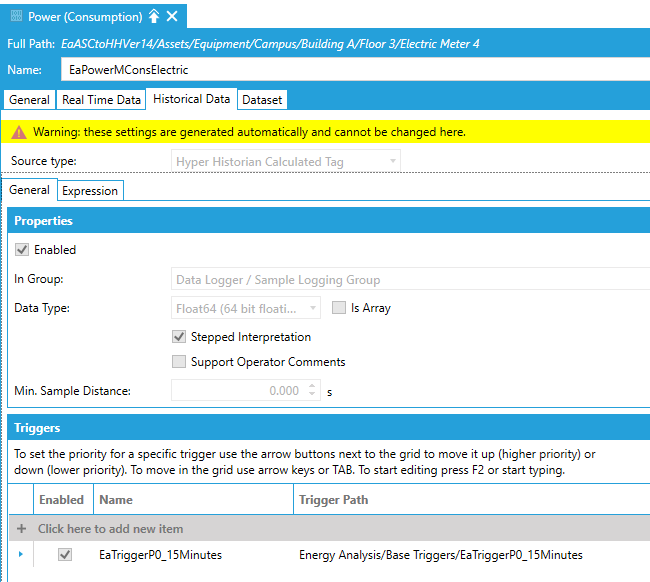Toggle the EaTriggerP0_15Minutes row's Enabled checkbox
This screenshot has width=650, height=582.
pyautogui.click(x=65, y=554)
